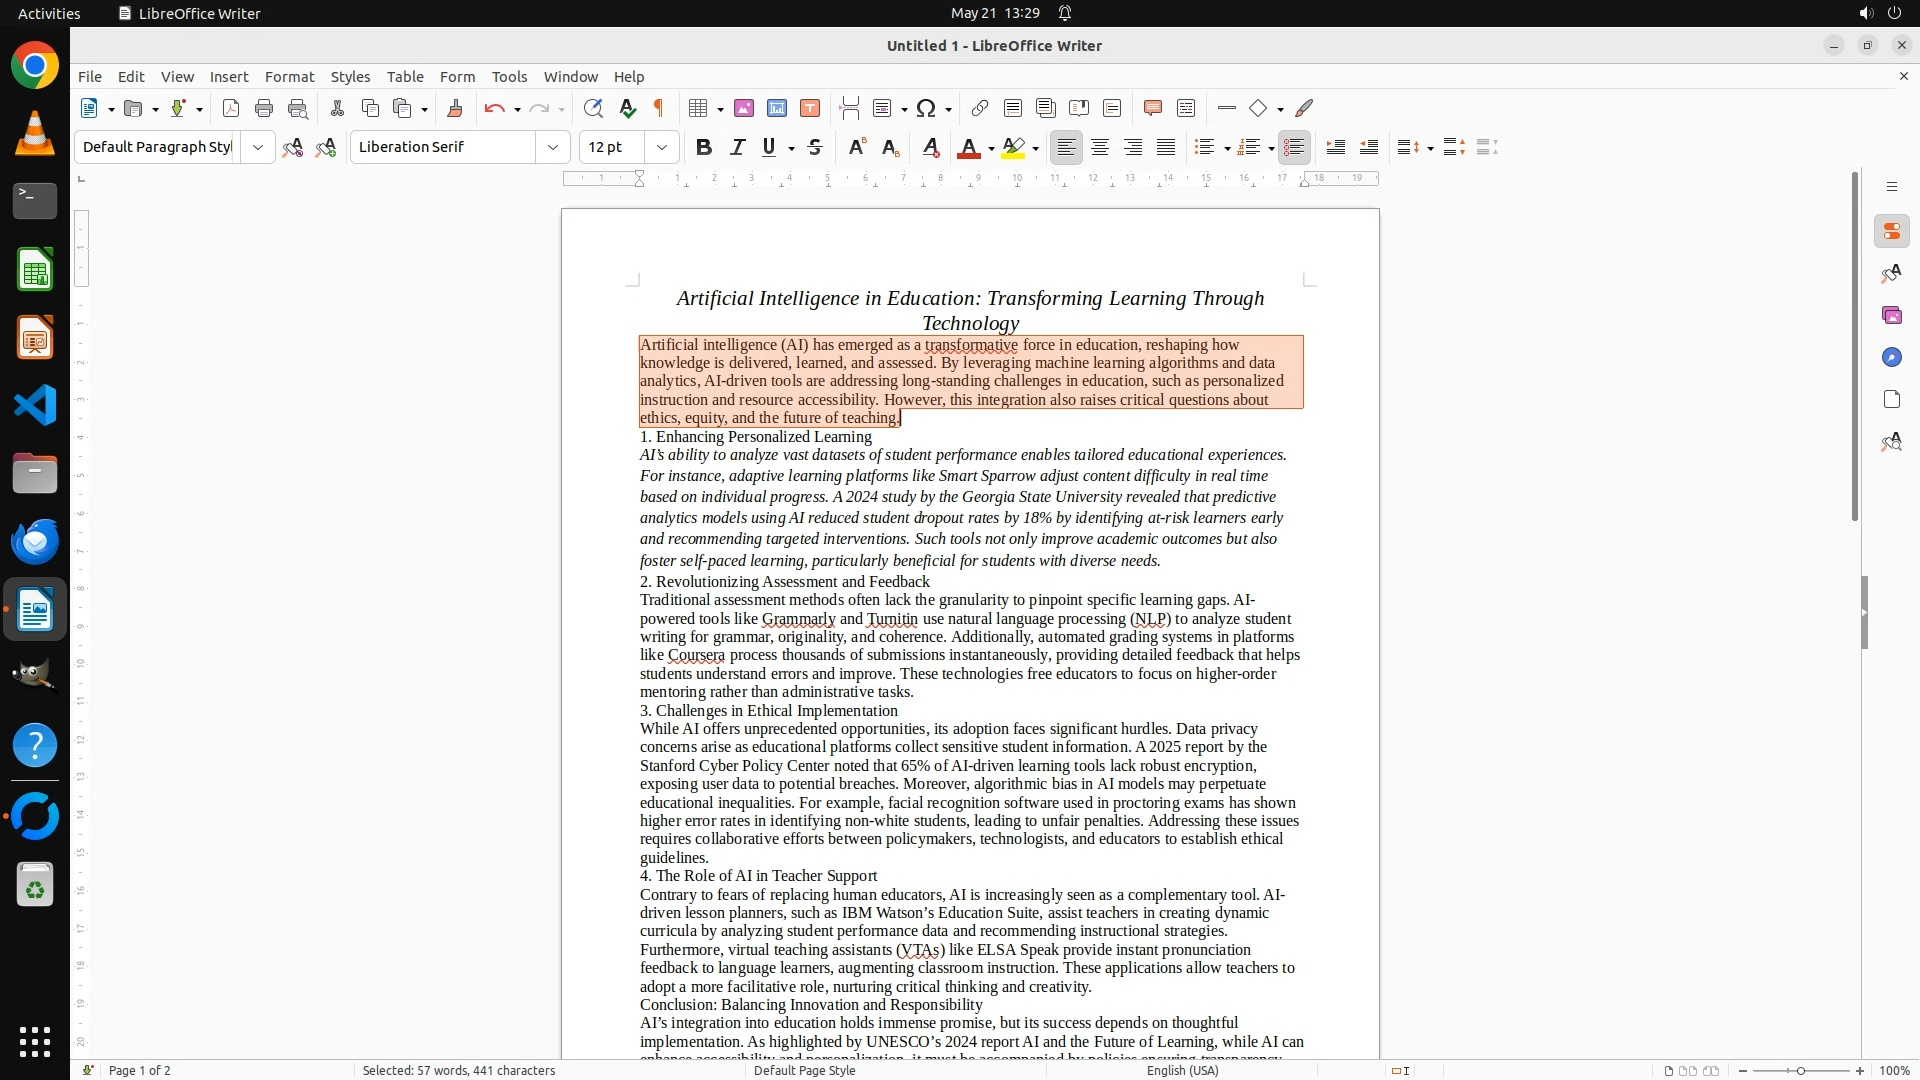The image size is (1920, 1080).
Task: Toggle Bold formatting
Action: point(703,147)
